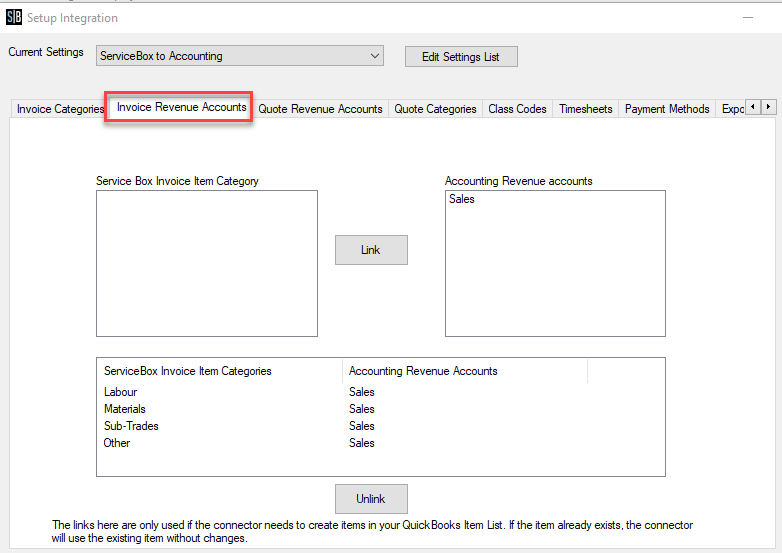Switch to the Class Codes tab

pos(517,109)
